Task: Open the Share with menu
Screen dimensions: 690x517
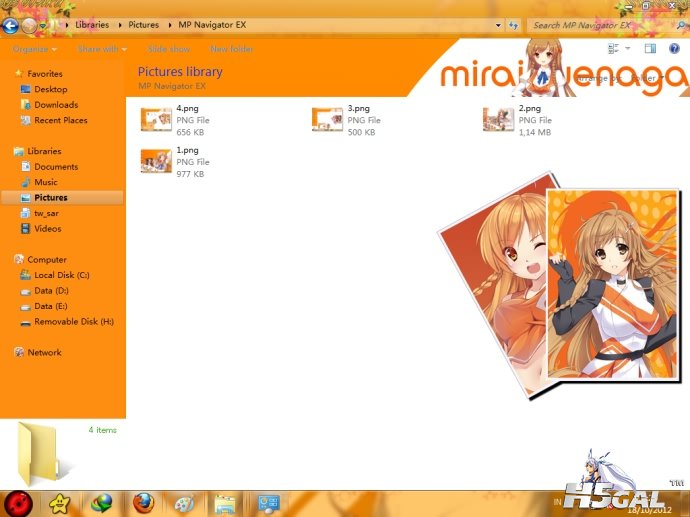Action: 100,48
